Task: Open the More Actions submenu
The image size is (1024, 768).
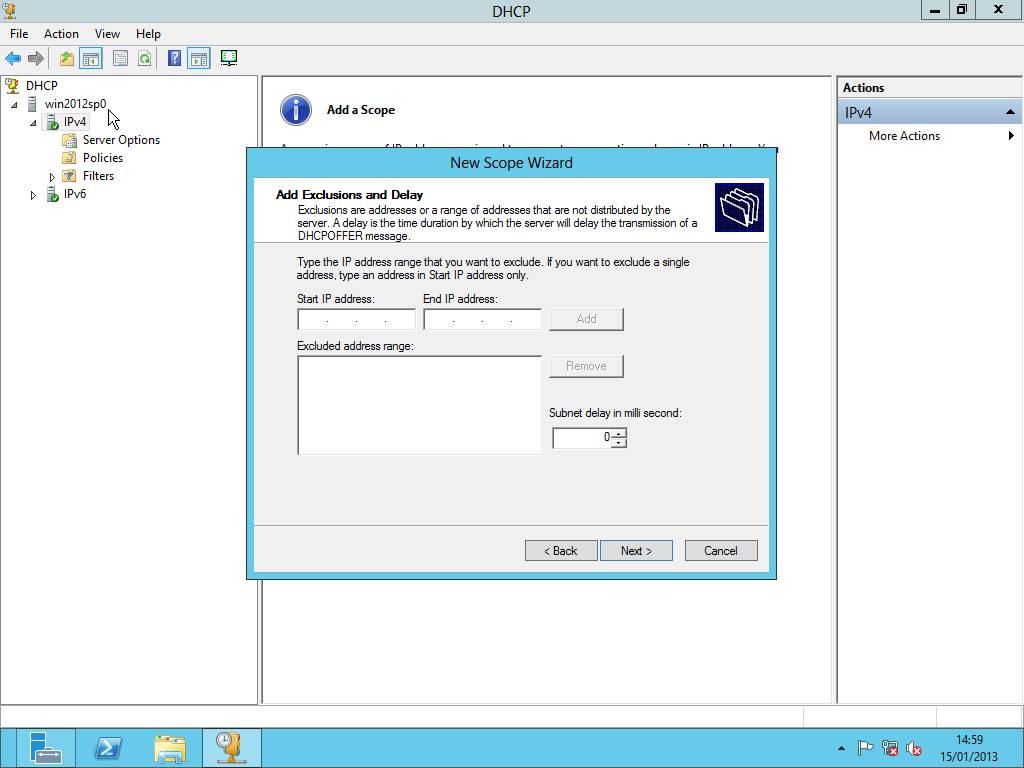Action: 904,136
